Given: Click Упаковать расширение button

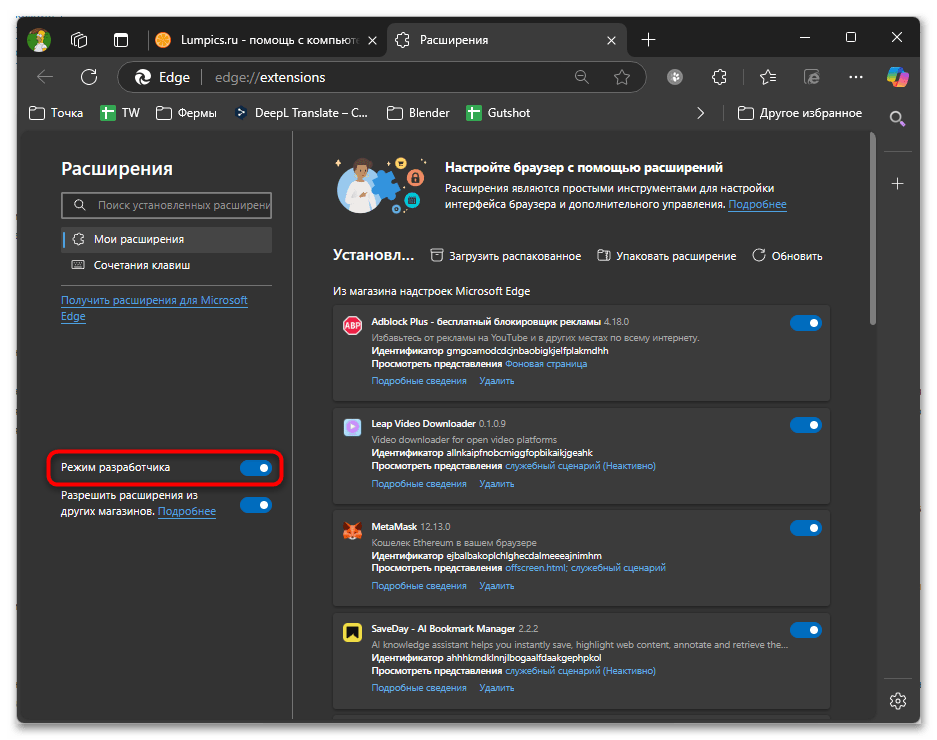Looking at the screenshot, I should coord(667,256).
